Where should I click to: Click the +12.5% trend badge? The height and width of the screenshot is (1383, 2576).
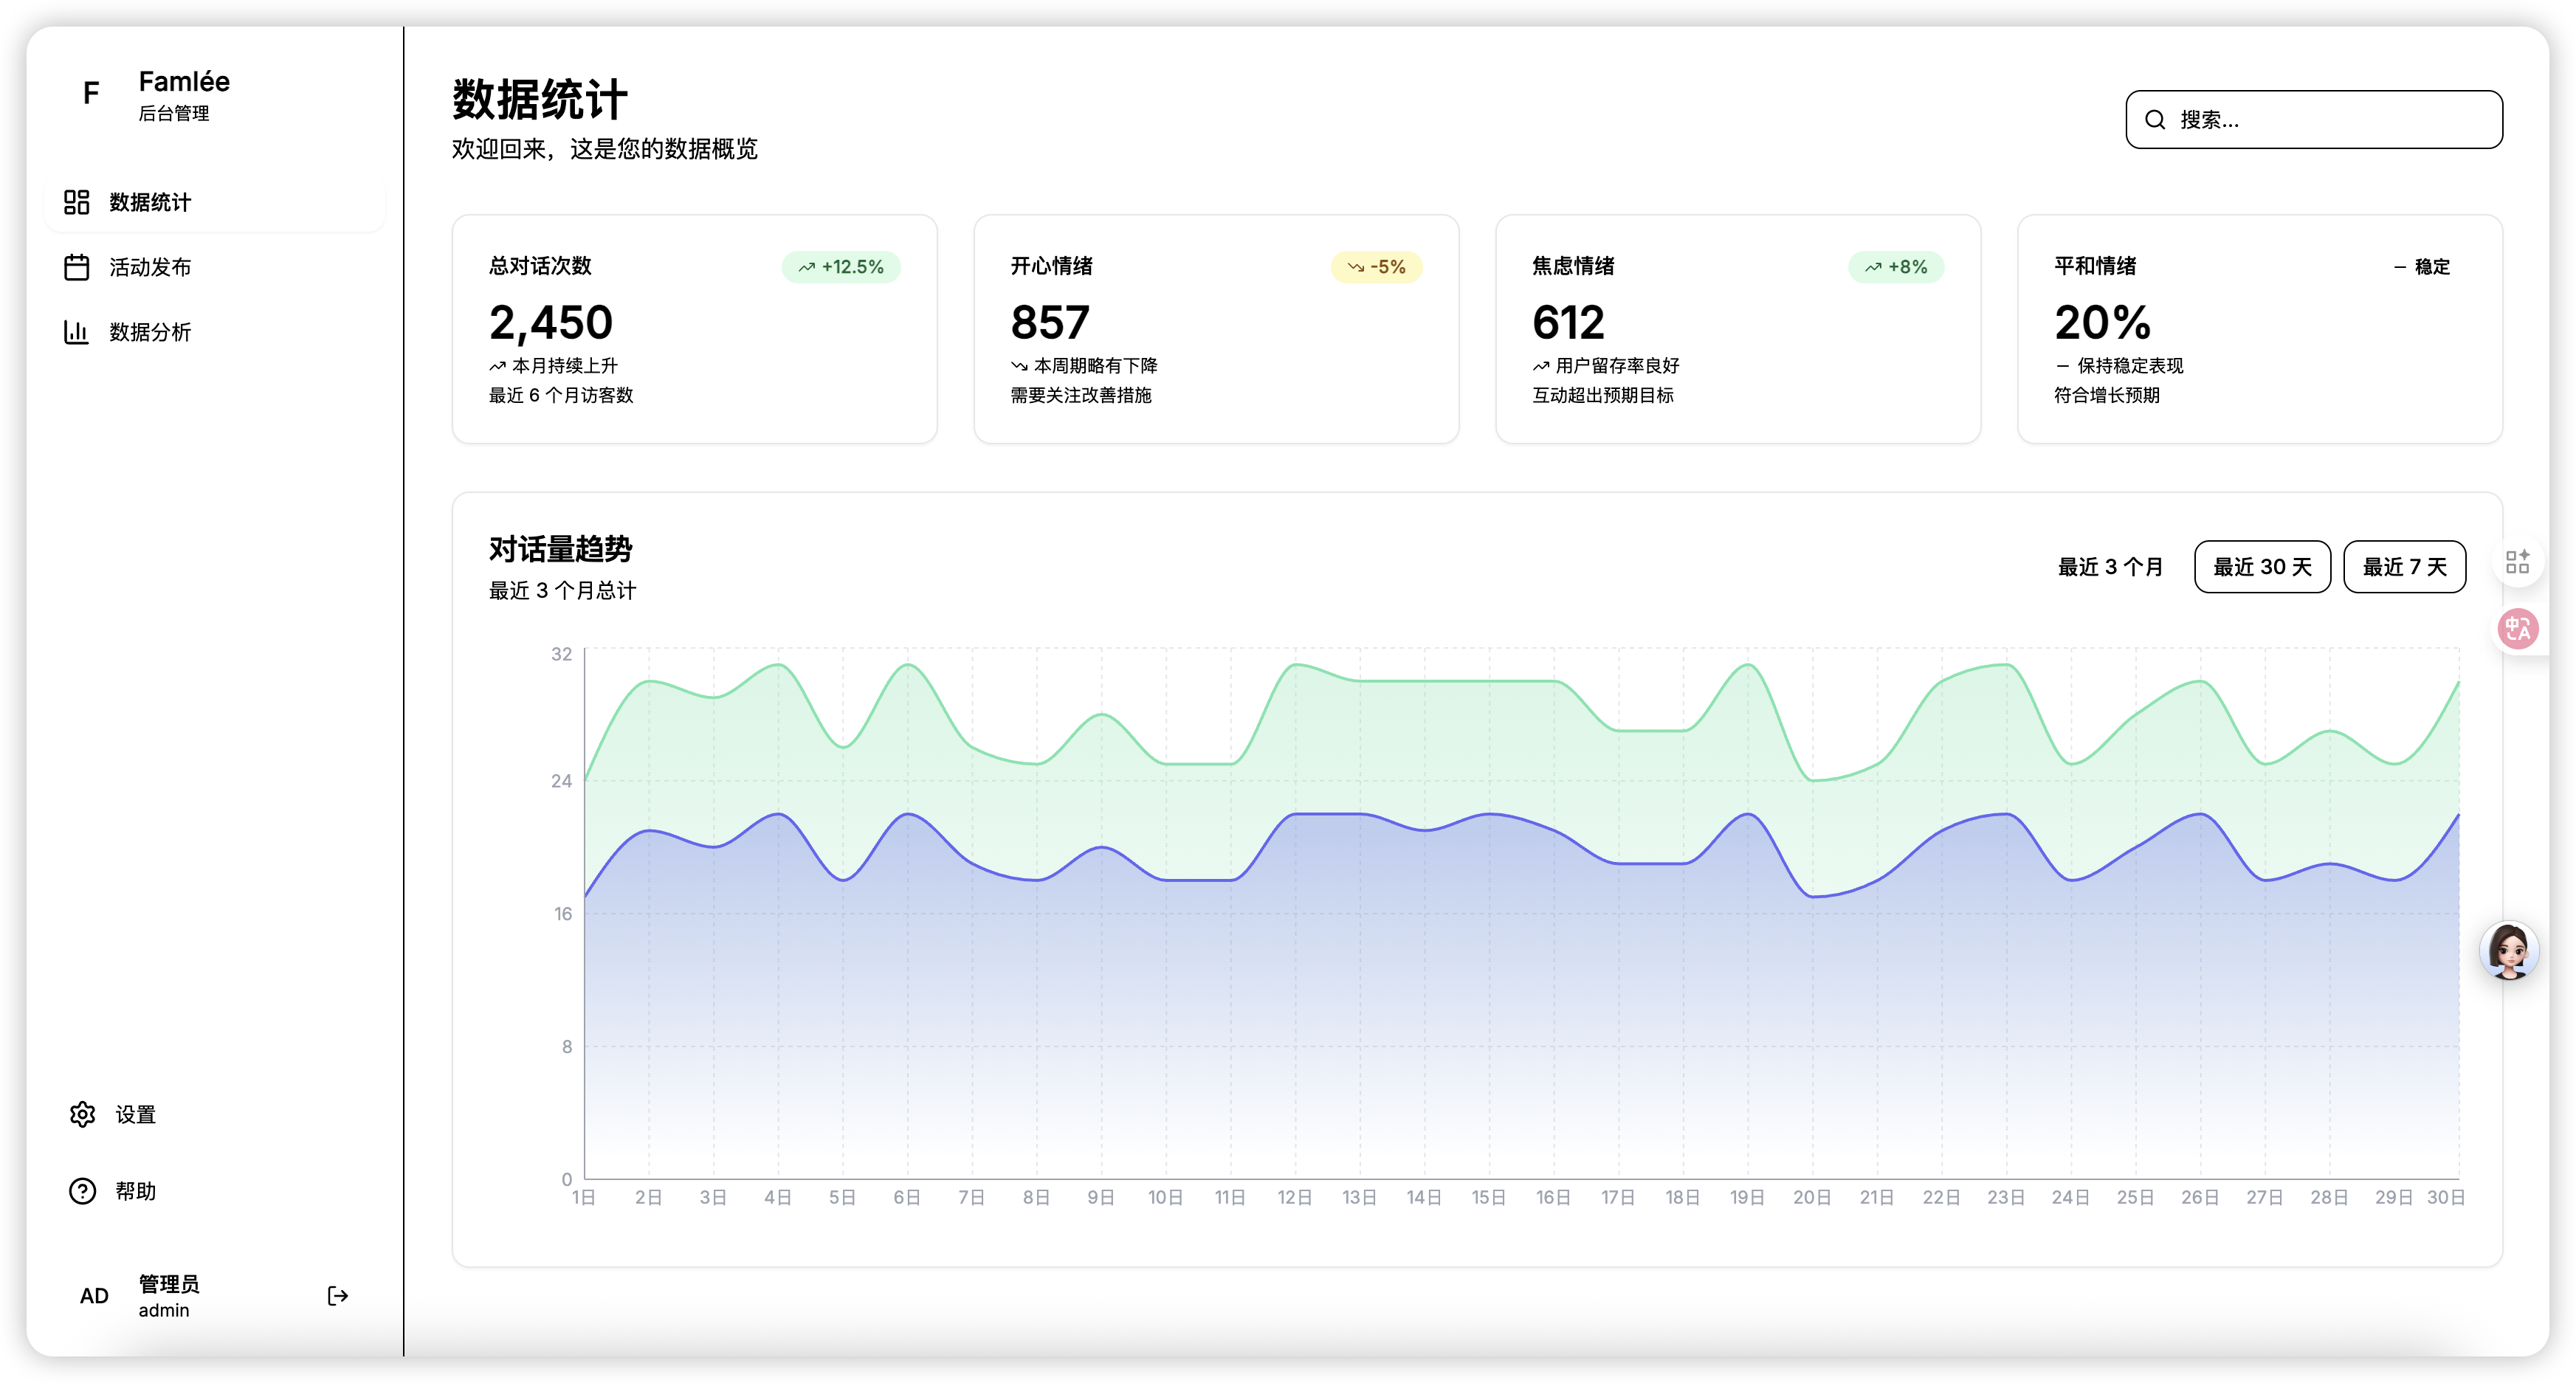click(841, 267)
